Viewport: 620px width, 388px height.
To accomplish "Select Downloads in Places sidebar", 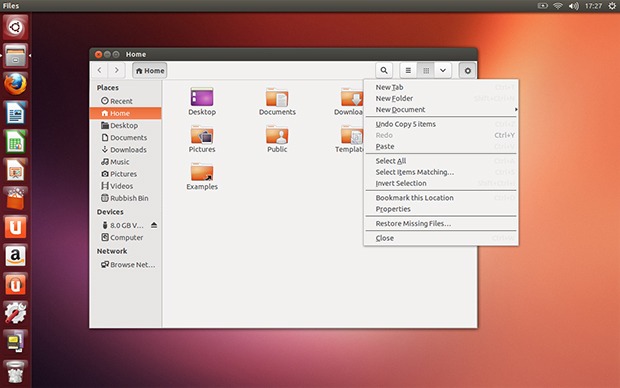I will point(125,150).
